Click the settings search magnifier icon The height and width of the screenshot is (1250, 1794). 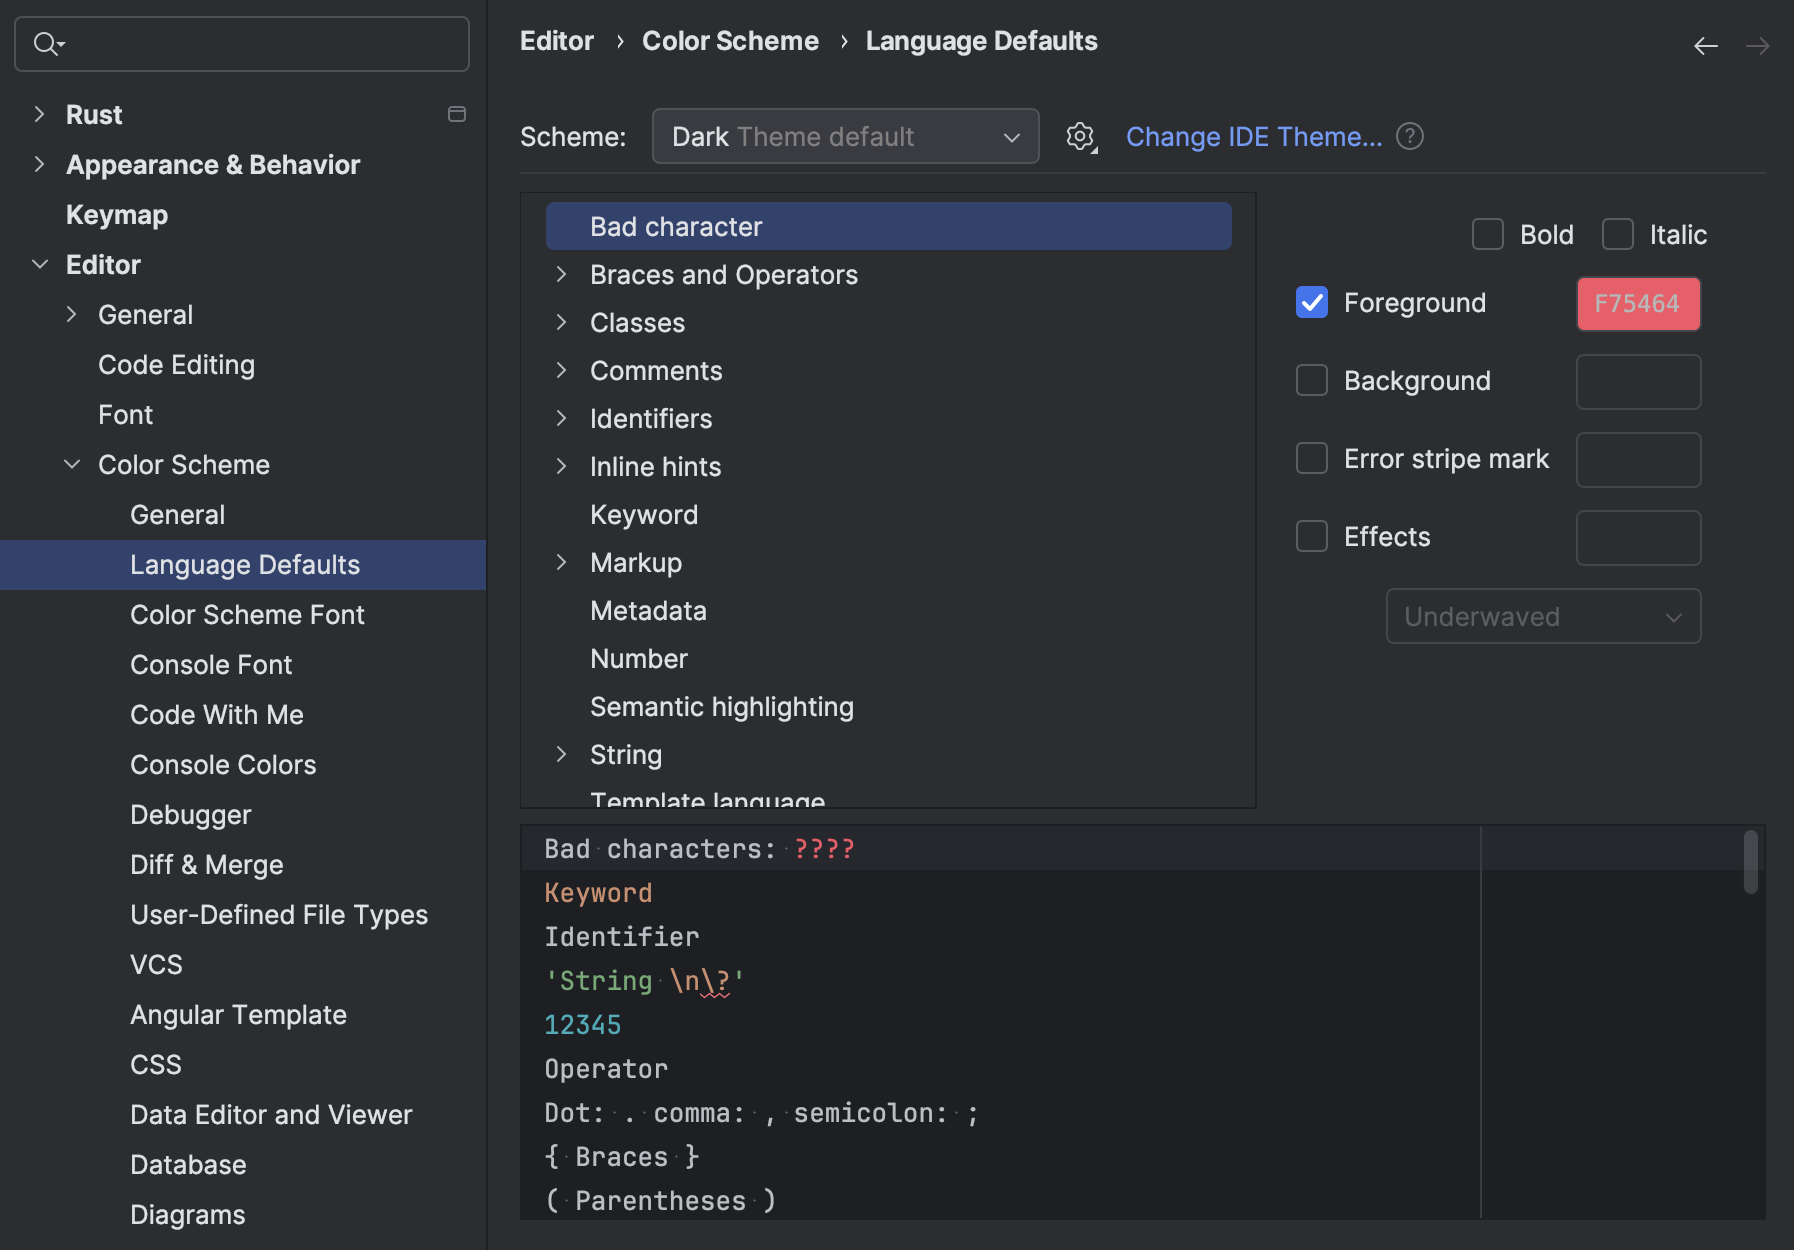point(48,44)
